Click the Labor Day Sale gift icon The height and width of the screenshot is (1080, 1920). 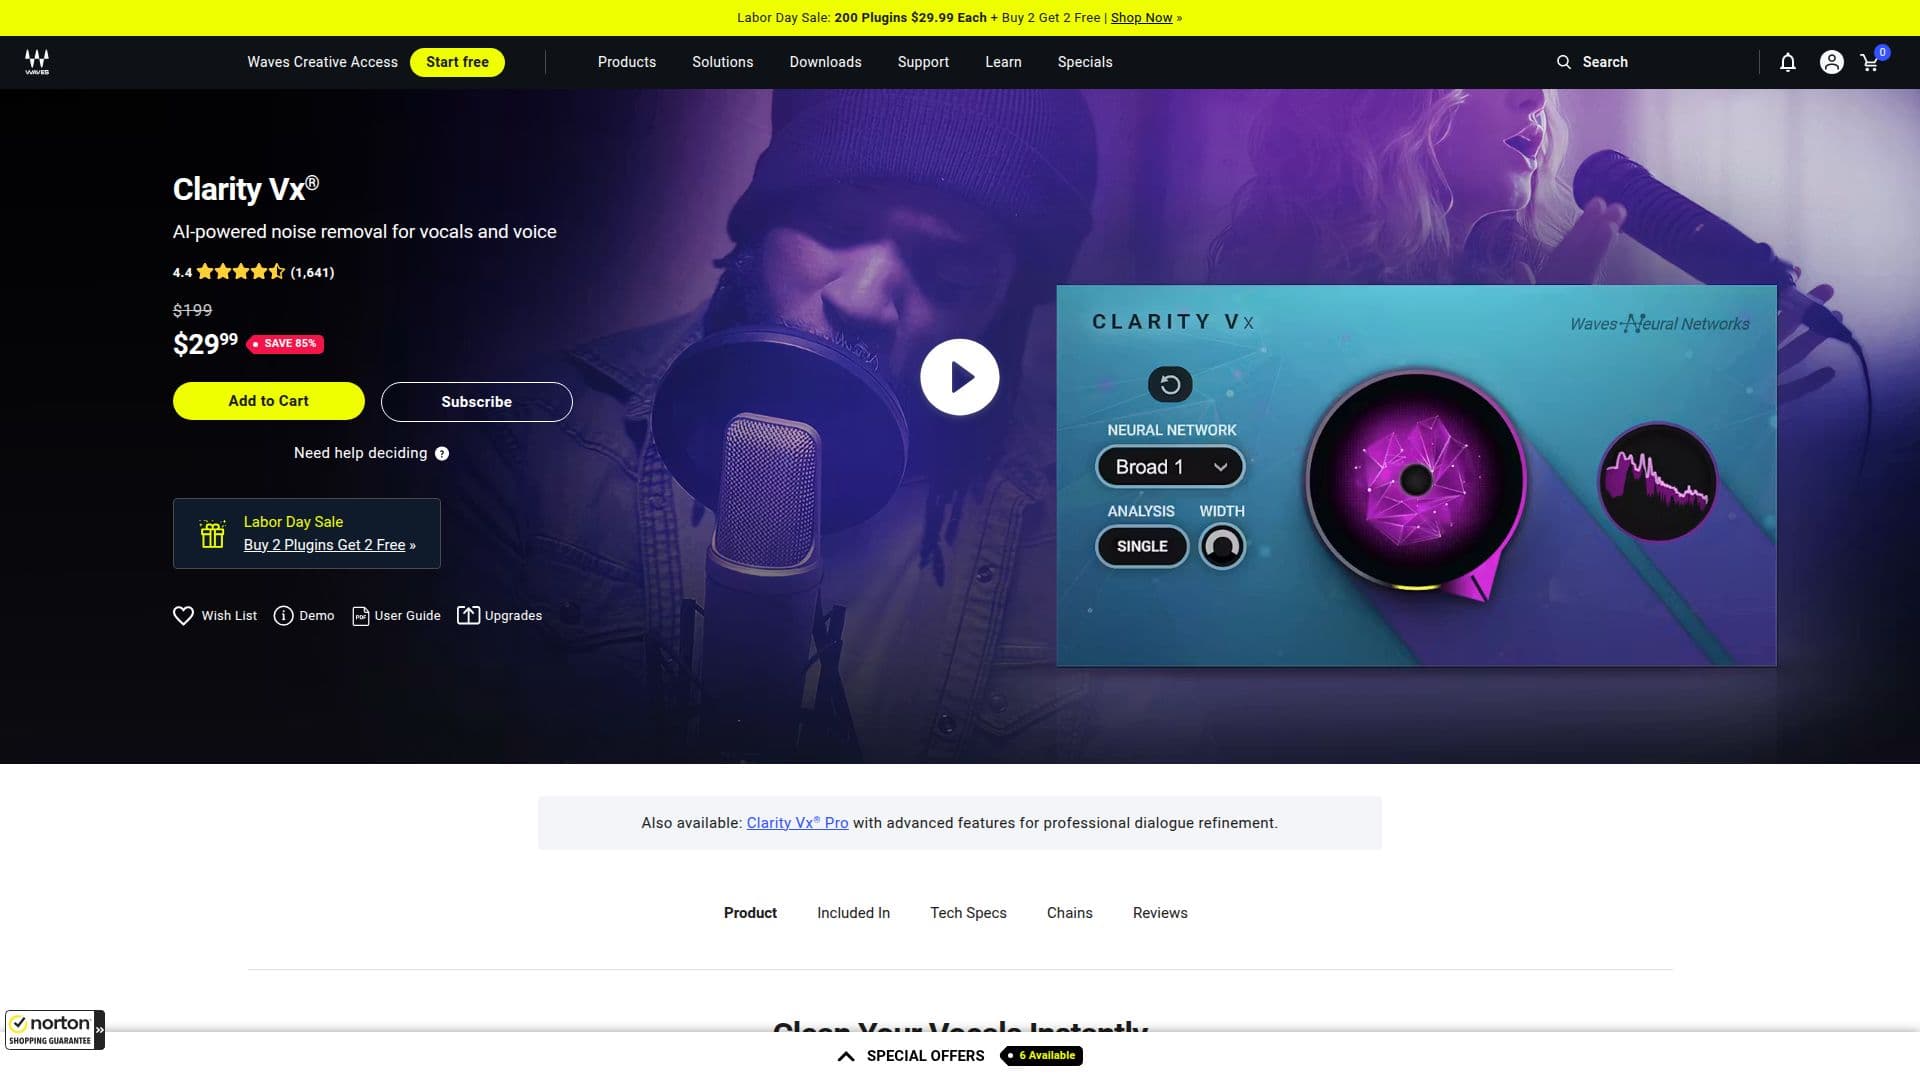coord(212,534)
